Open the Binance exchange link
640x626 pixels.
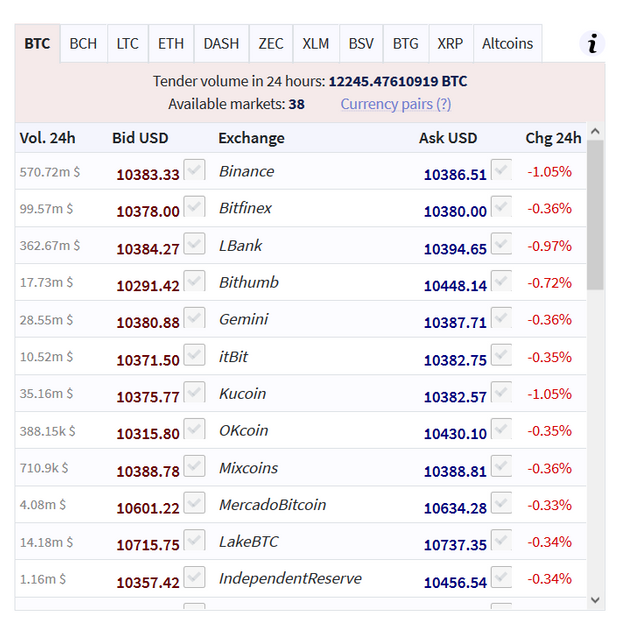246,171
